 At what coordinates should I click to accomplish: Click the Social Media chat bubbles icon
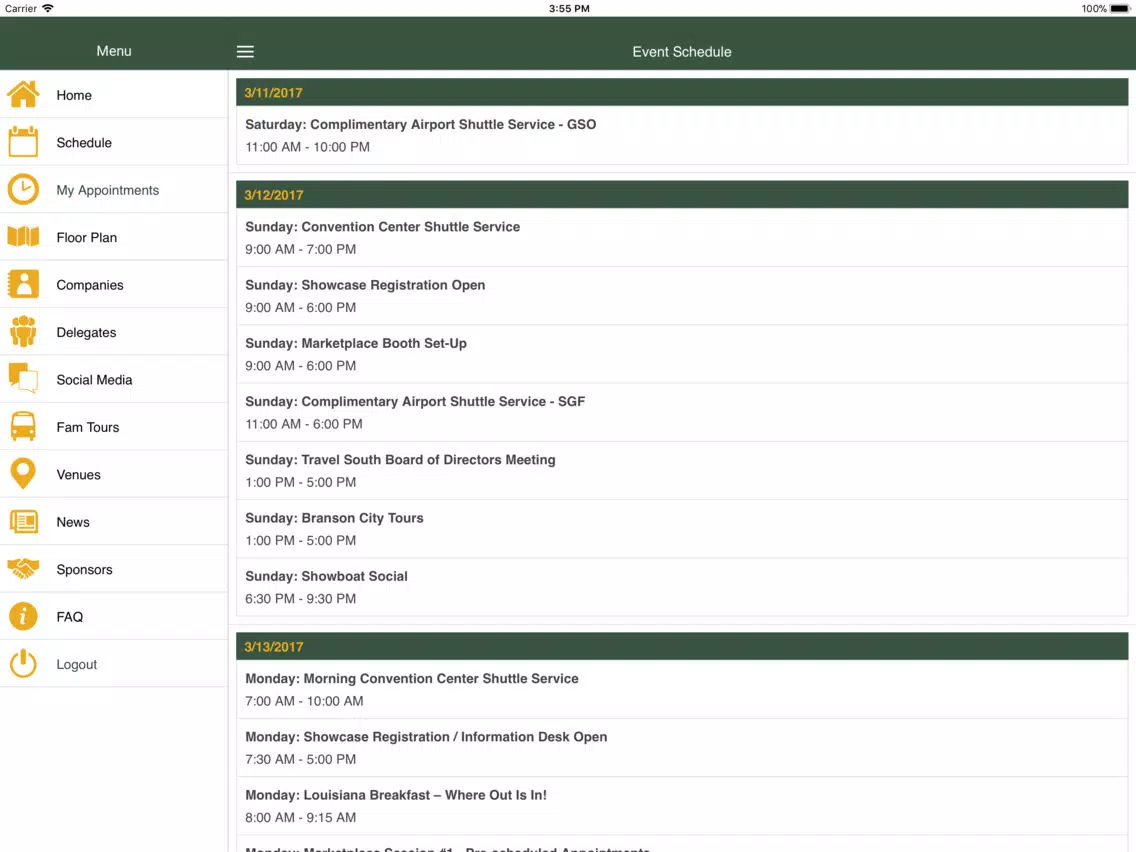[x=23, y=379]
